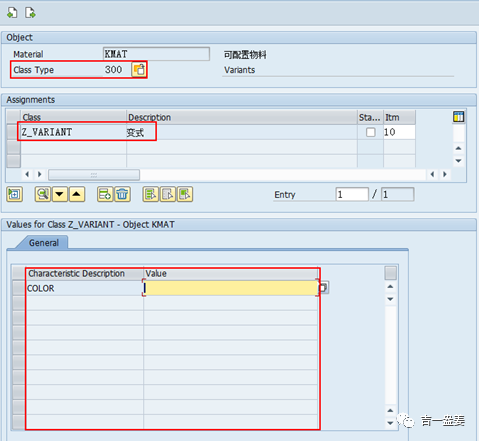Select the row header of Z_VARIANT assignment

point(13,132)
